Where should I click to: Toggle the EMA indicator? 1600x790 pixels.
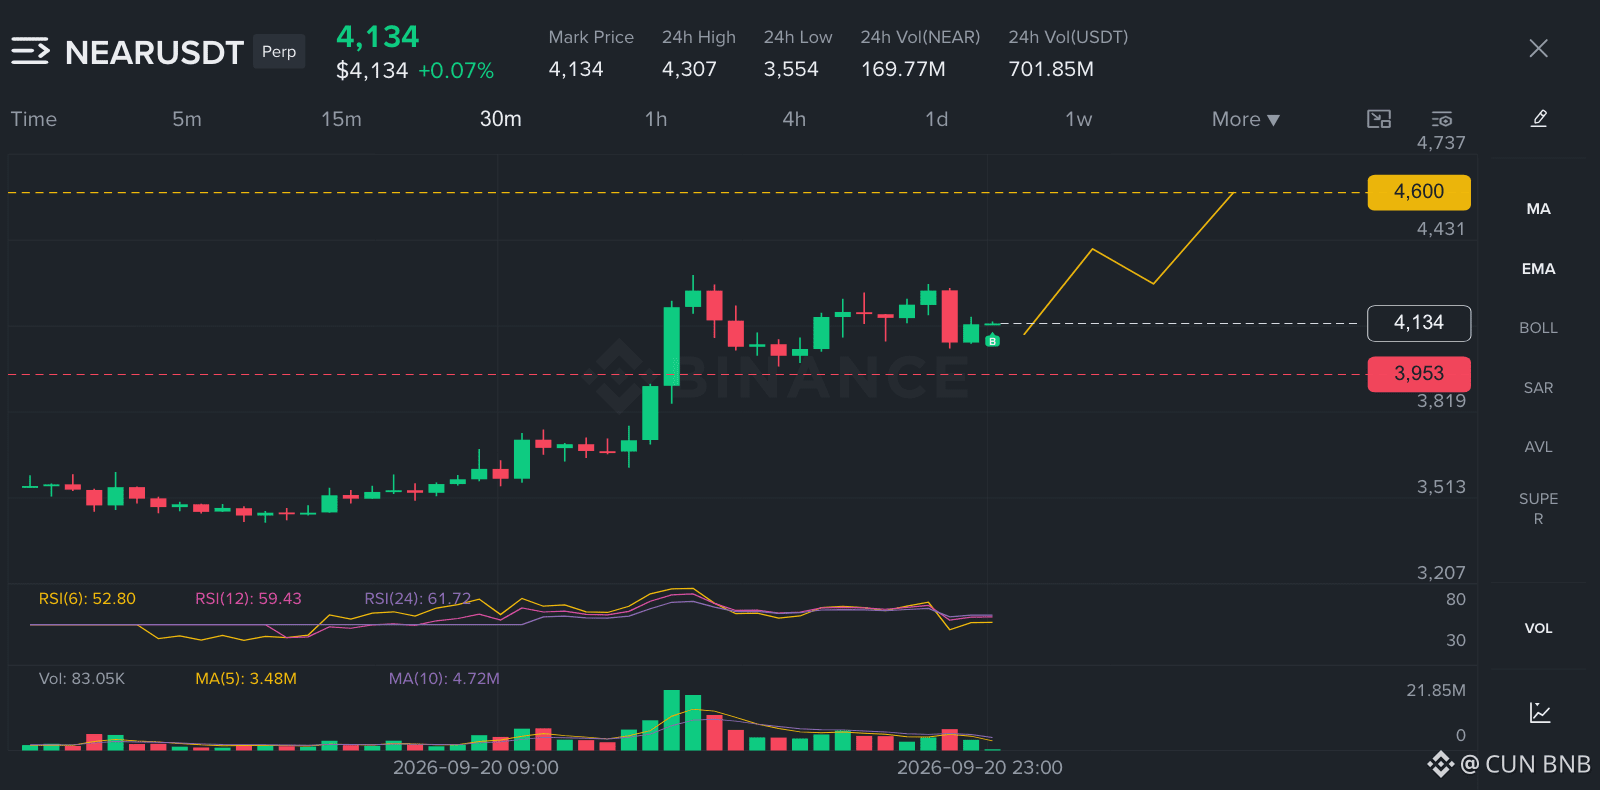point(1538,268)
